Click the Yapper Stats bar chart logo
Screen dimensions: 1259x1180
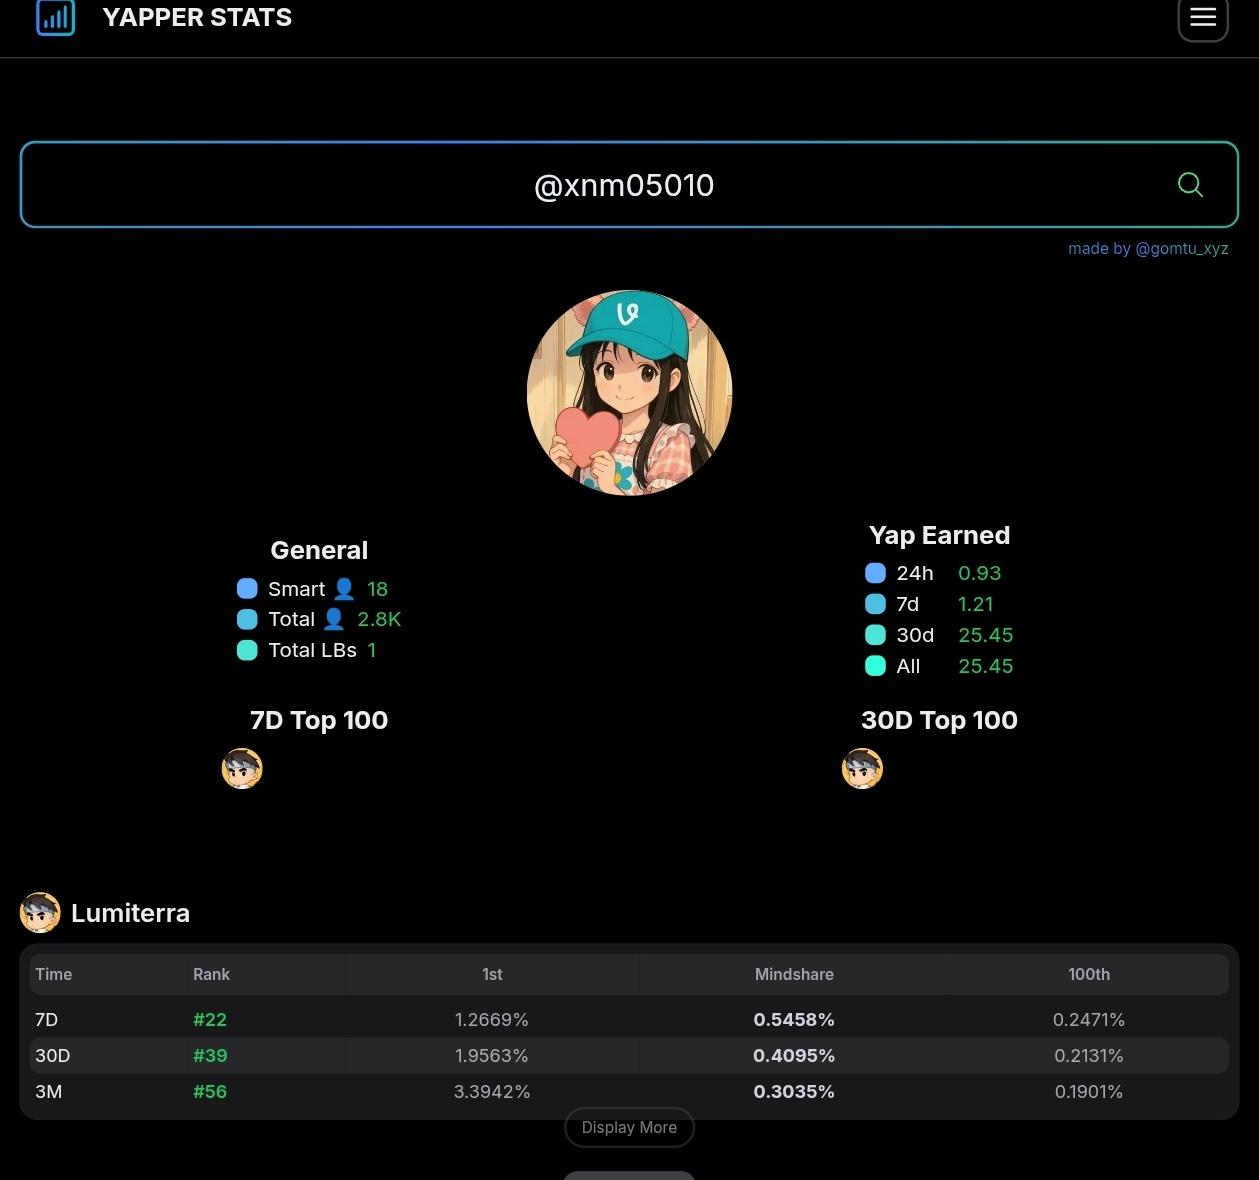(x=55, y=17)
